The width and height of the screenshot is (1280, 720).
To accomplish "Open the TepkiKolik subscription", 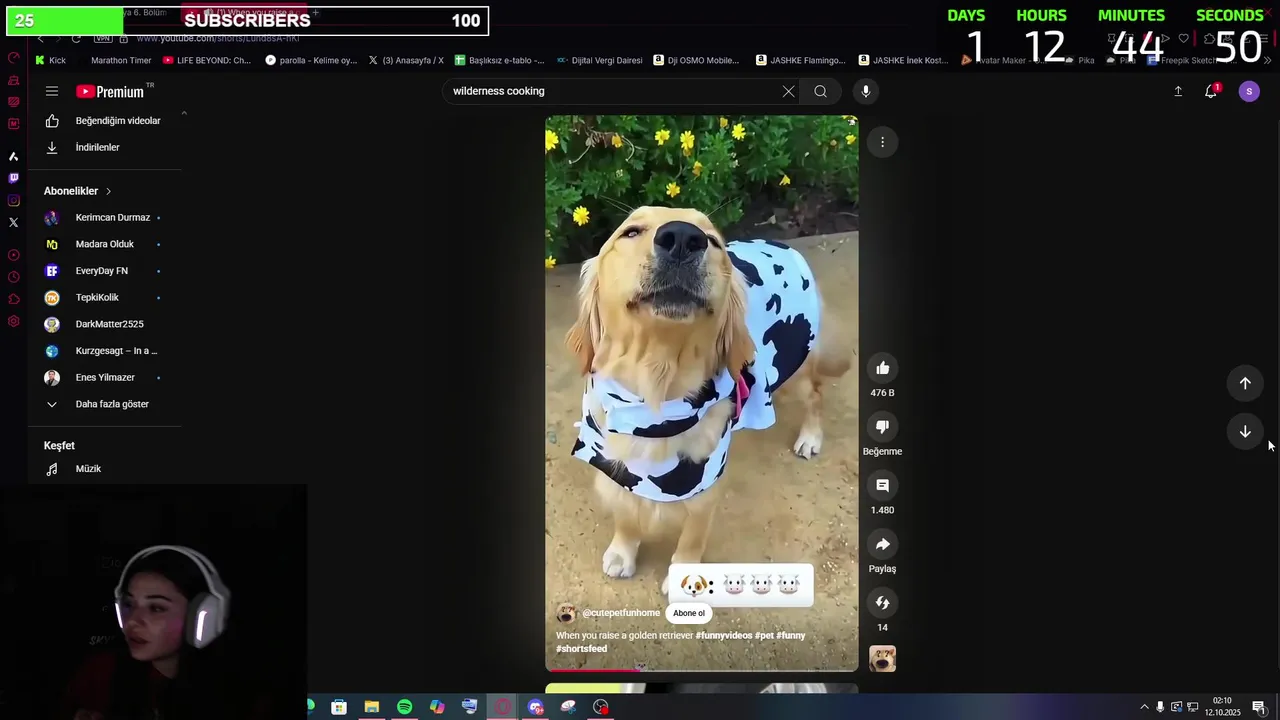I will point(104,297).
